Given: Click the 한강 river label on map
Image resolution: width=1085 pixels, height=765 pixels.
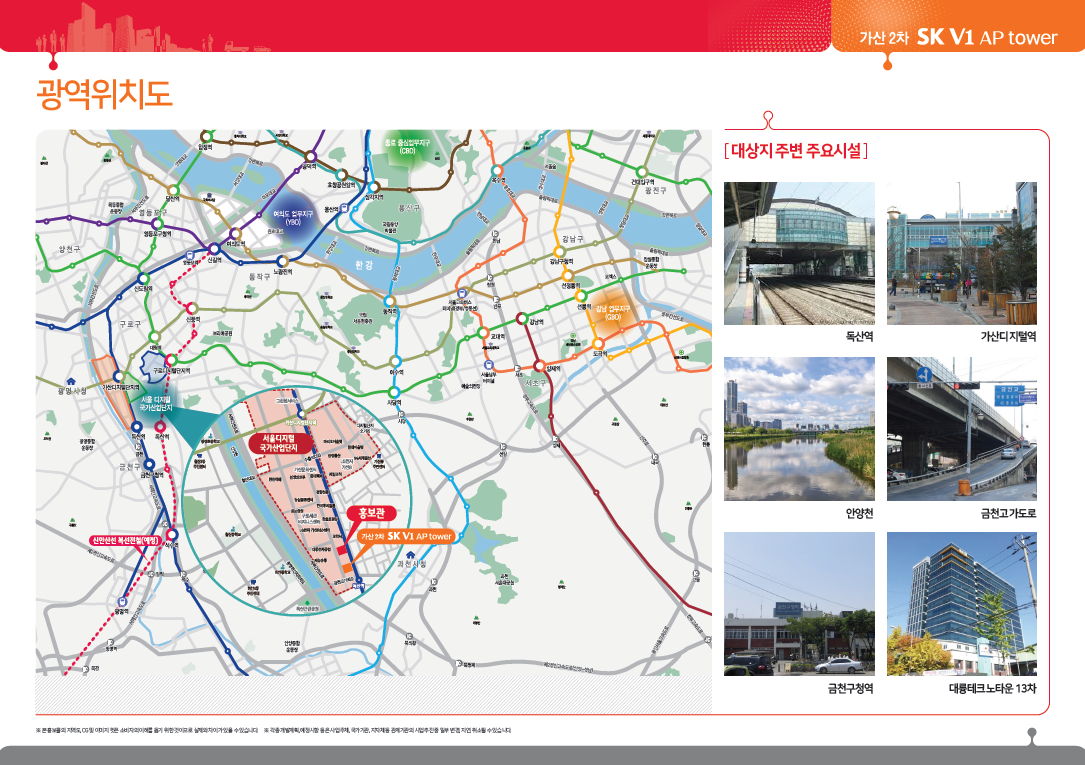Looking at the screenshot, I should click(x=364, y=265).
